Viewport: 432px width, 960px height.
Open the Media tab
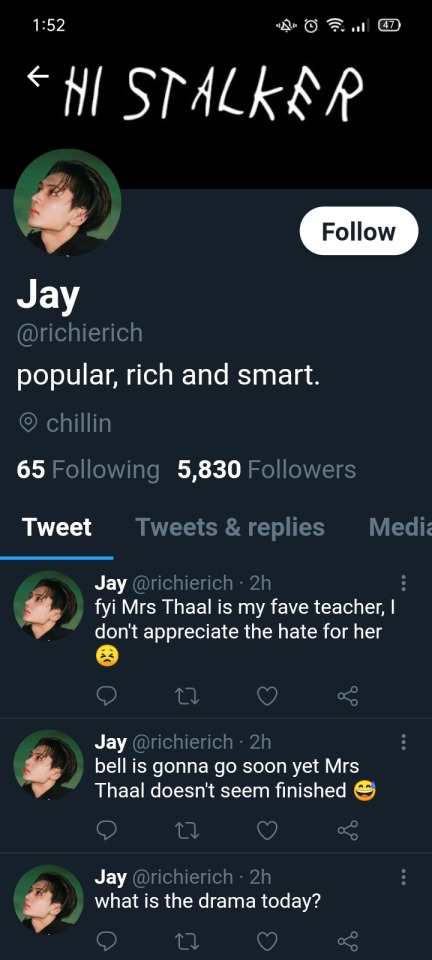400,527
